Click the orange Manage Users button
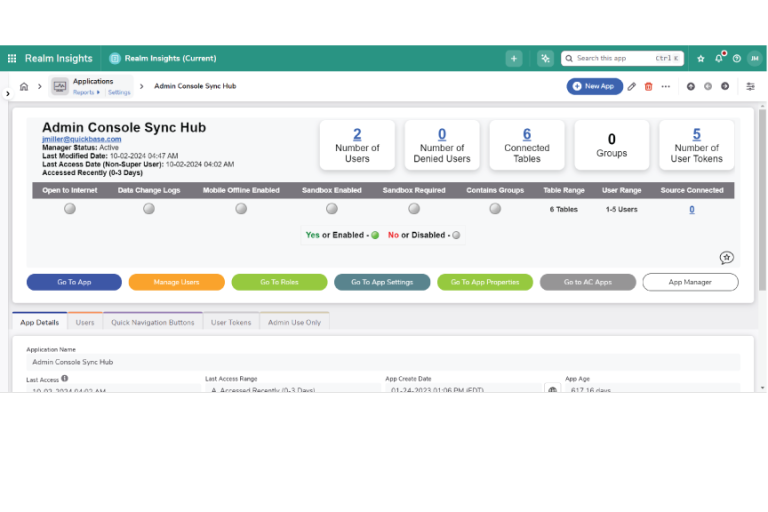The image size is (768, 512). click(x=176, y=282)
